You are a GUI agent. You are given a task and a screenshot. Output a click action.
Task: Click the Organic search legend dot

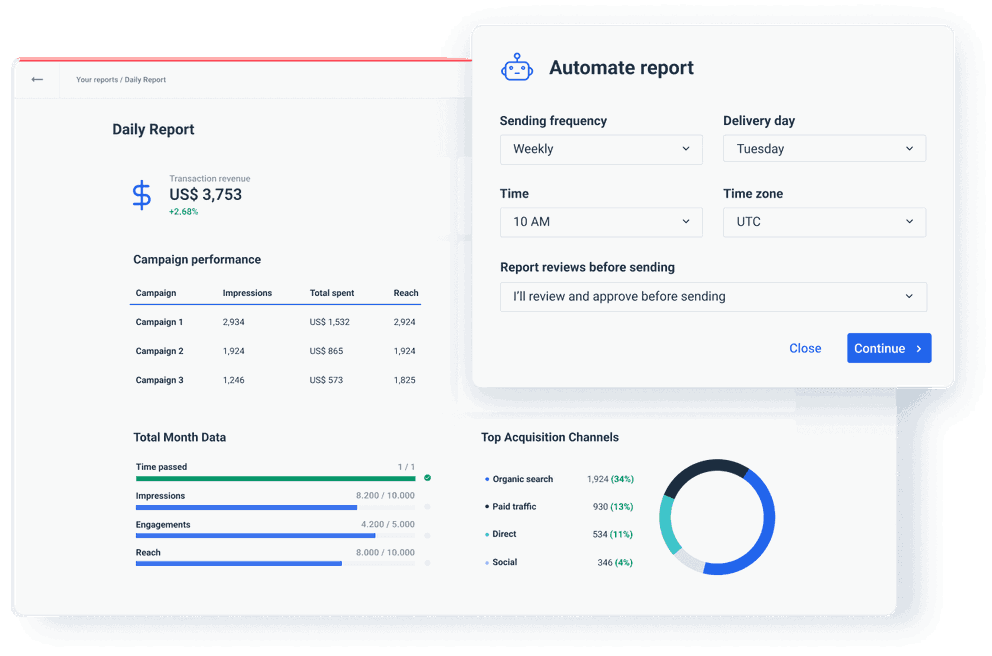488,479
